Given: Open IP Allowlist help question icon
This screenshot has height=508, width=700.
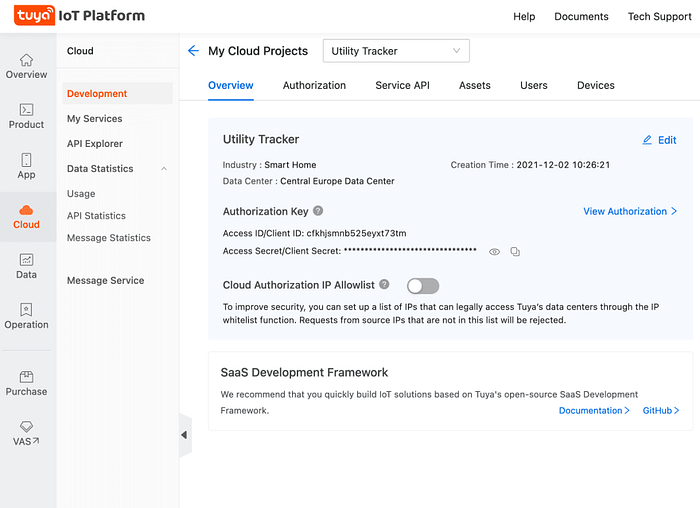Looking at the screenshot, I should [384, 284].
